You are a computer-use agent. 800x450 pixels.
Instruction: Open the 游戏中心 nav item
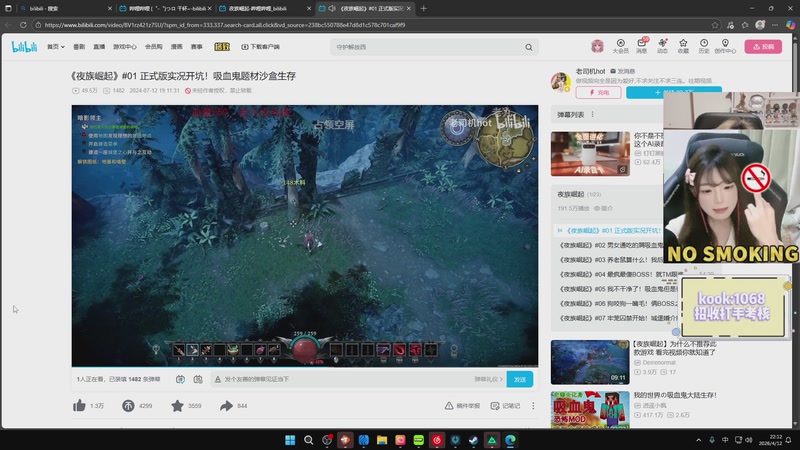pyautogui.click(x=124, y=47)
